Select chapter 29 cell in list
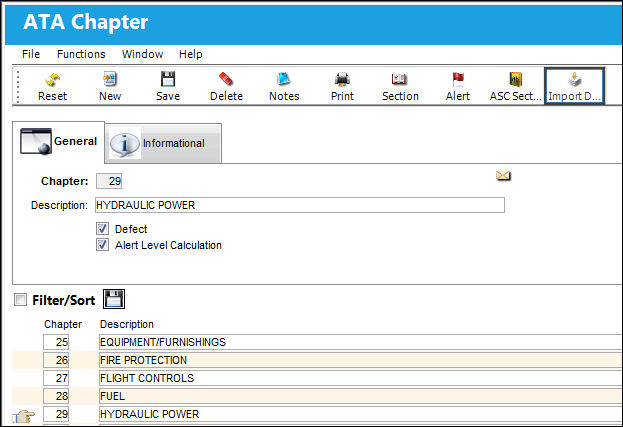The width and height of the screenshot is (623, 427). click(x=56, y=414)
